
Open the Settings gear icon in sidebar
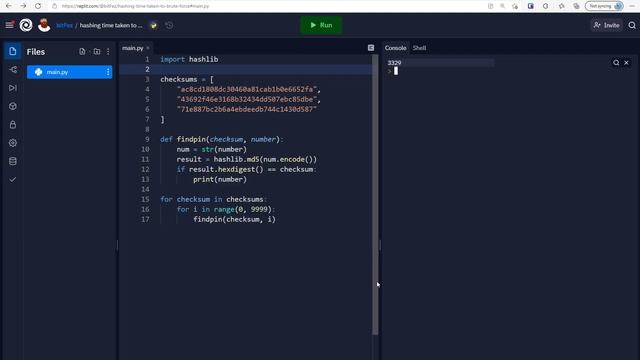(13, 143)
